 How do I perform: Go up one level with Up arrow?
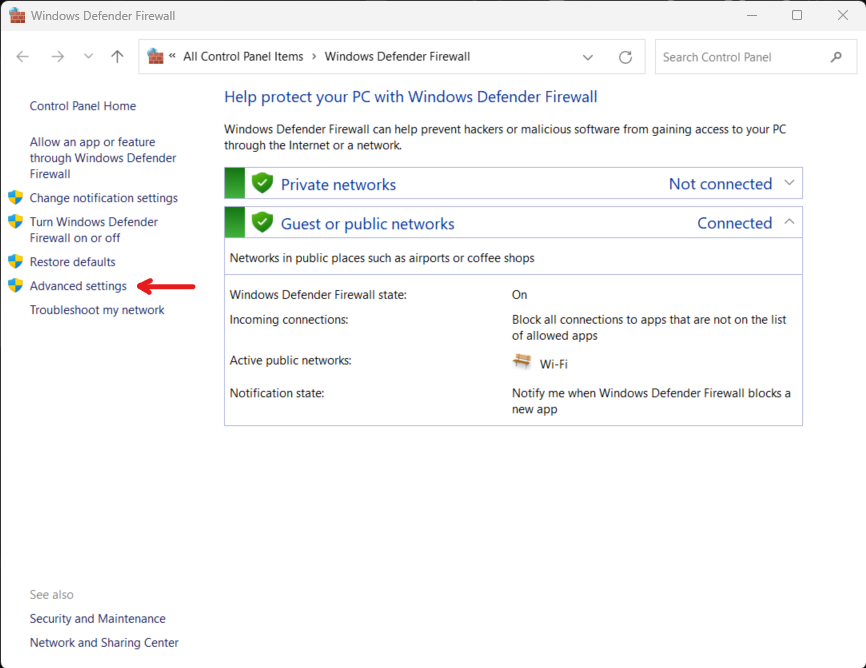click(x=117, y=56)
